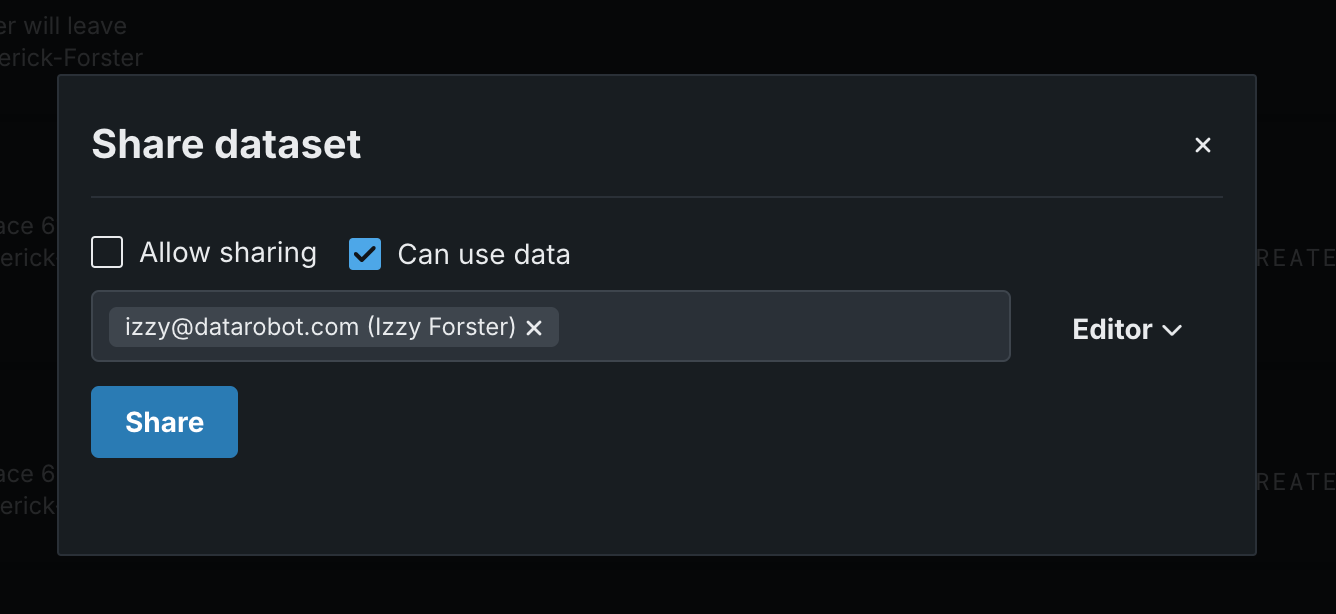Screen dimensions: 1336x614
Task: Click empty area of the recipients field
Action: (780, 326)
